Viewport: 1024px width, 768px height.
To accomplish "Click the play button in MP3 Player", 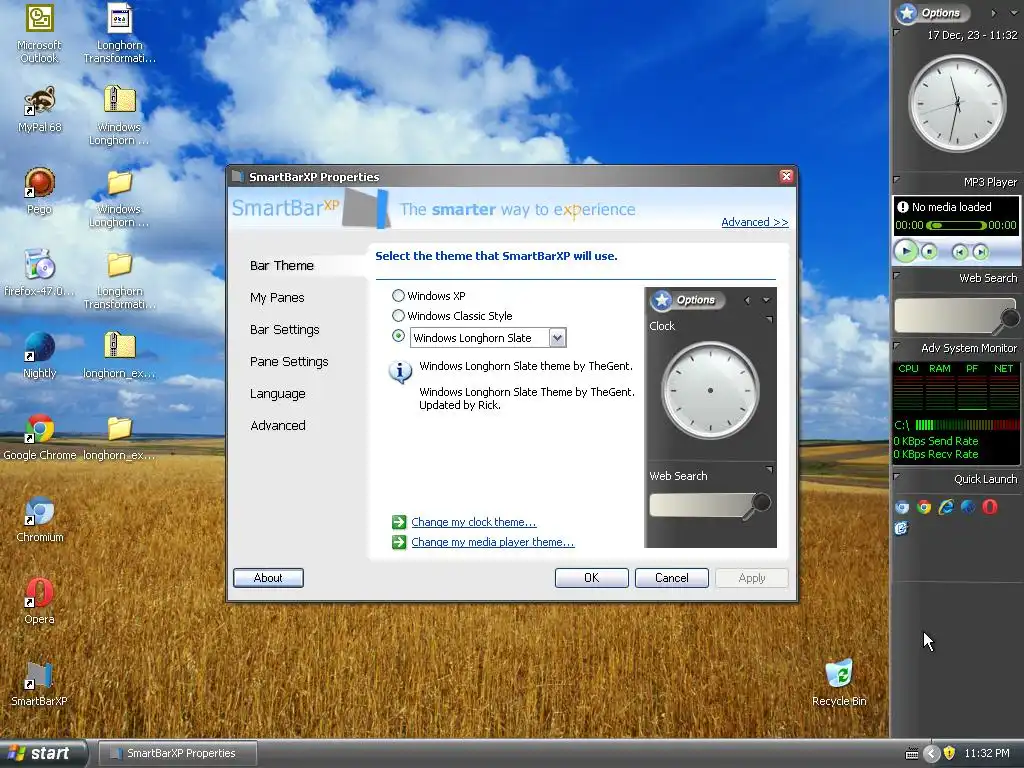I will (x=906, y=251).
